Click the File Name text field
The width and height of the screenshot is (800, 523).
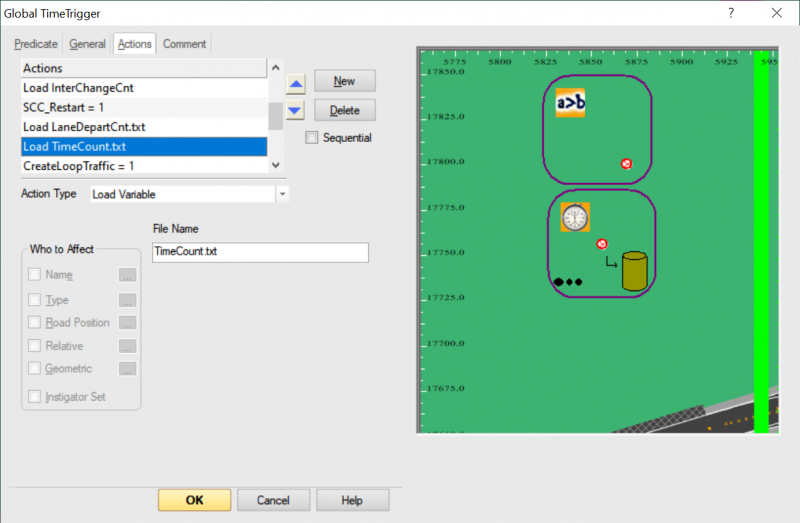tap(260, 252)
